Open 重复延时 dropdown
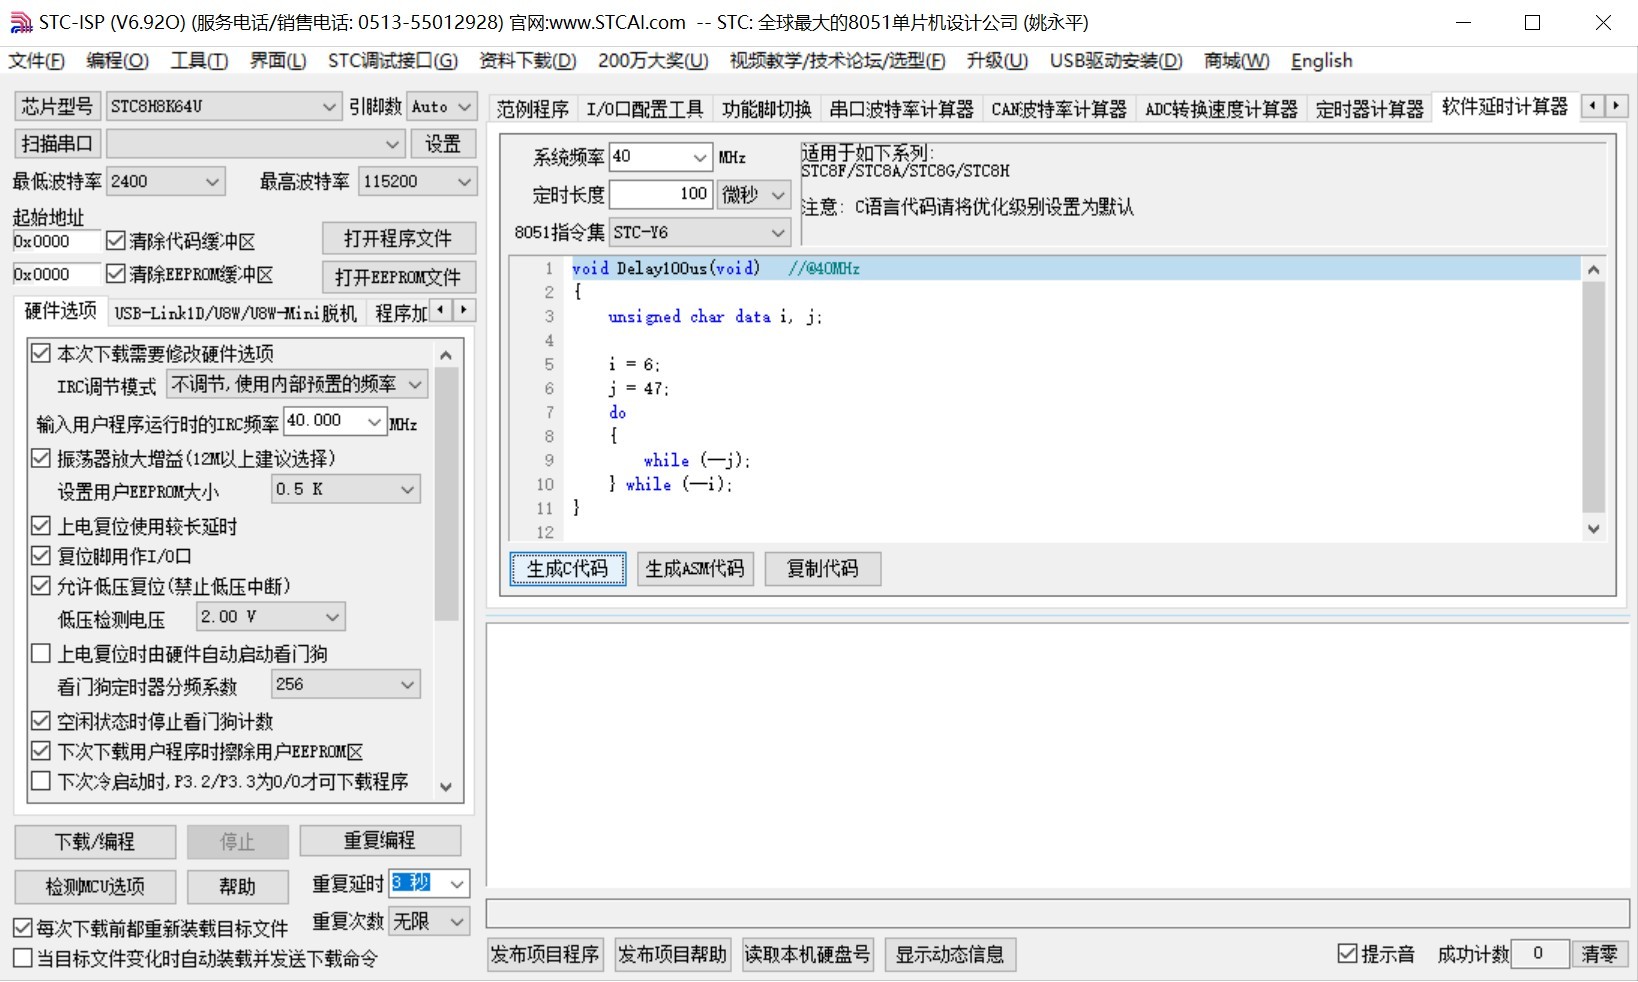This screenshot has height=982, width=1638. coord(457,884)
